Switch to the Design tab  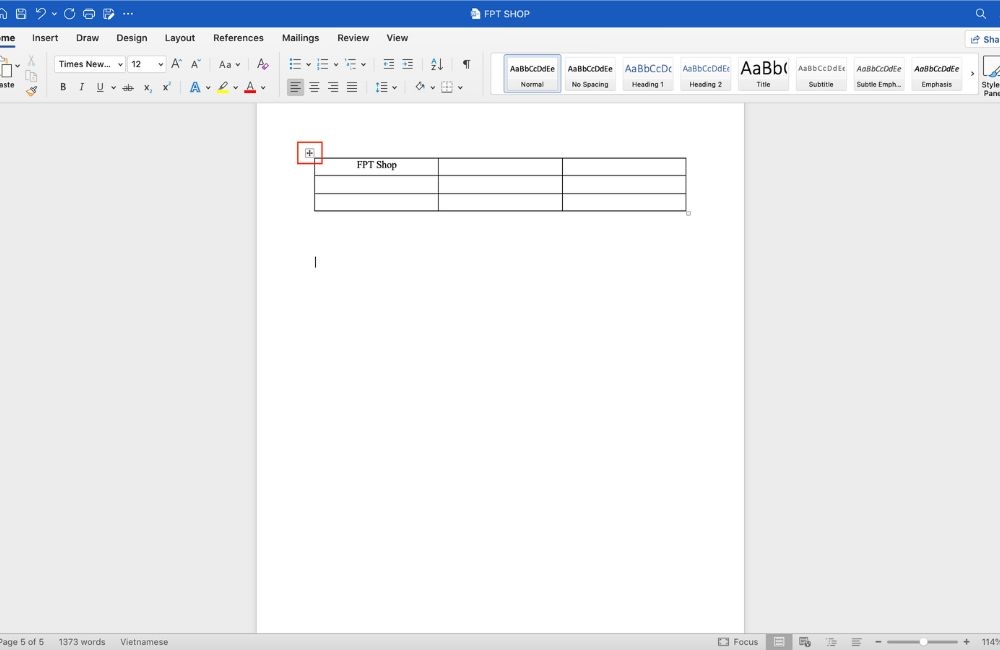coord(131,38)
